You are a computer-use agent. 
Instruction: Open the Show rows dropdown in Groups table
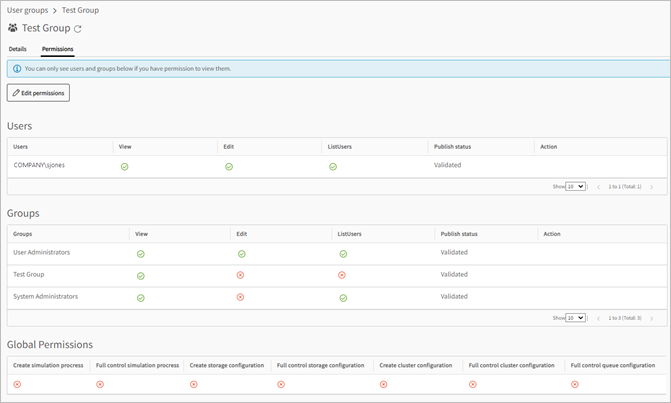click(575, 318)
